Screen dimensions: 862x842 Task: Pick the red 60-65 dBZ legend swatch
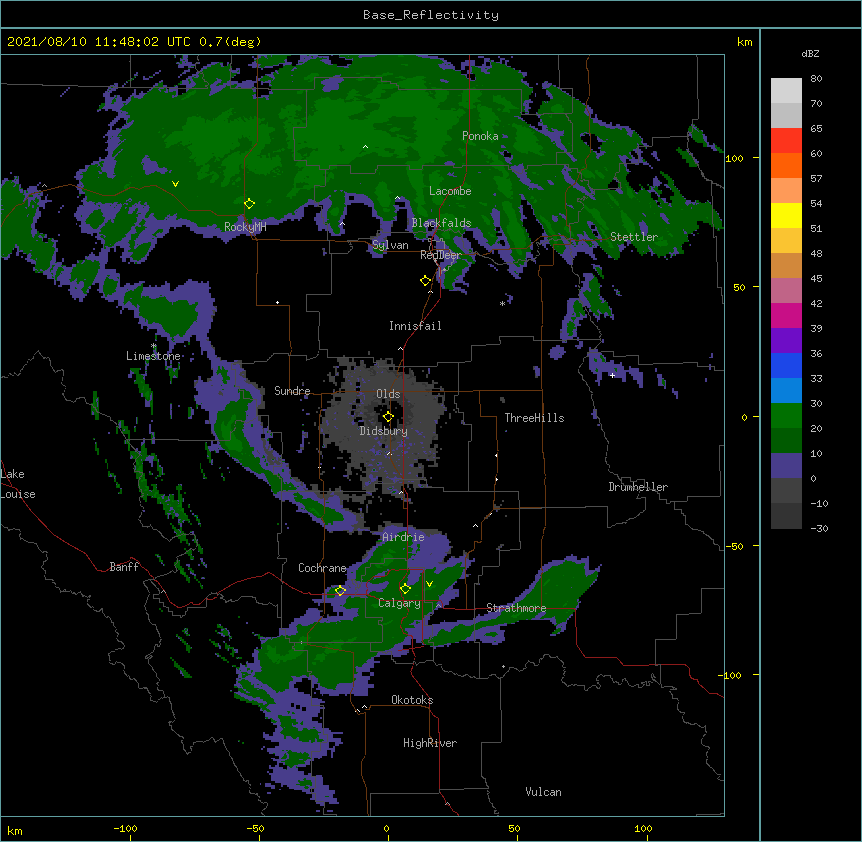[x=786, y=141]
